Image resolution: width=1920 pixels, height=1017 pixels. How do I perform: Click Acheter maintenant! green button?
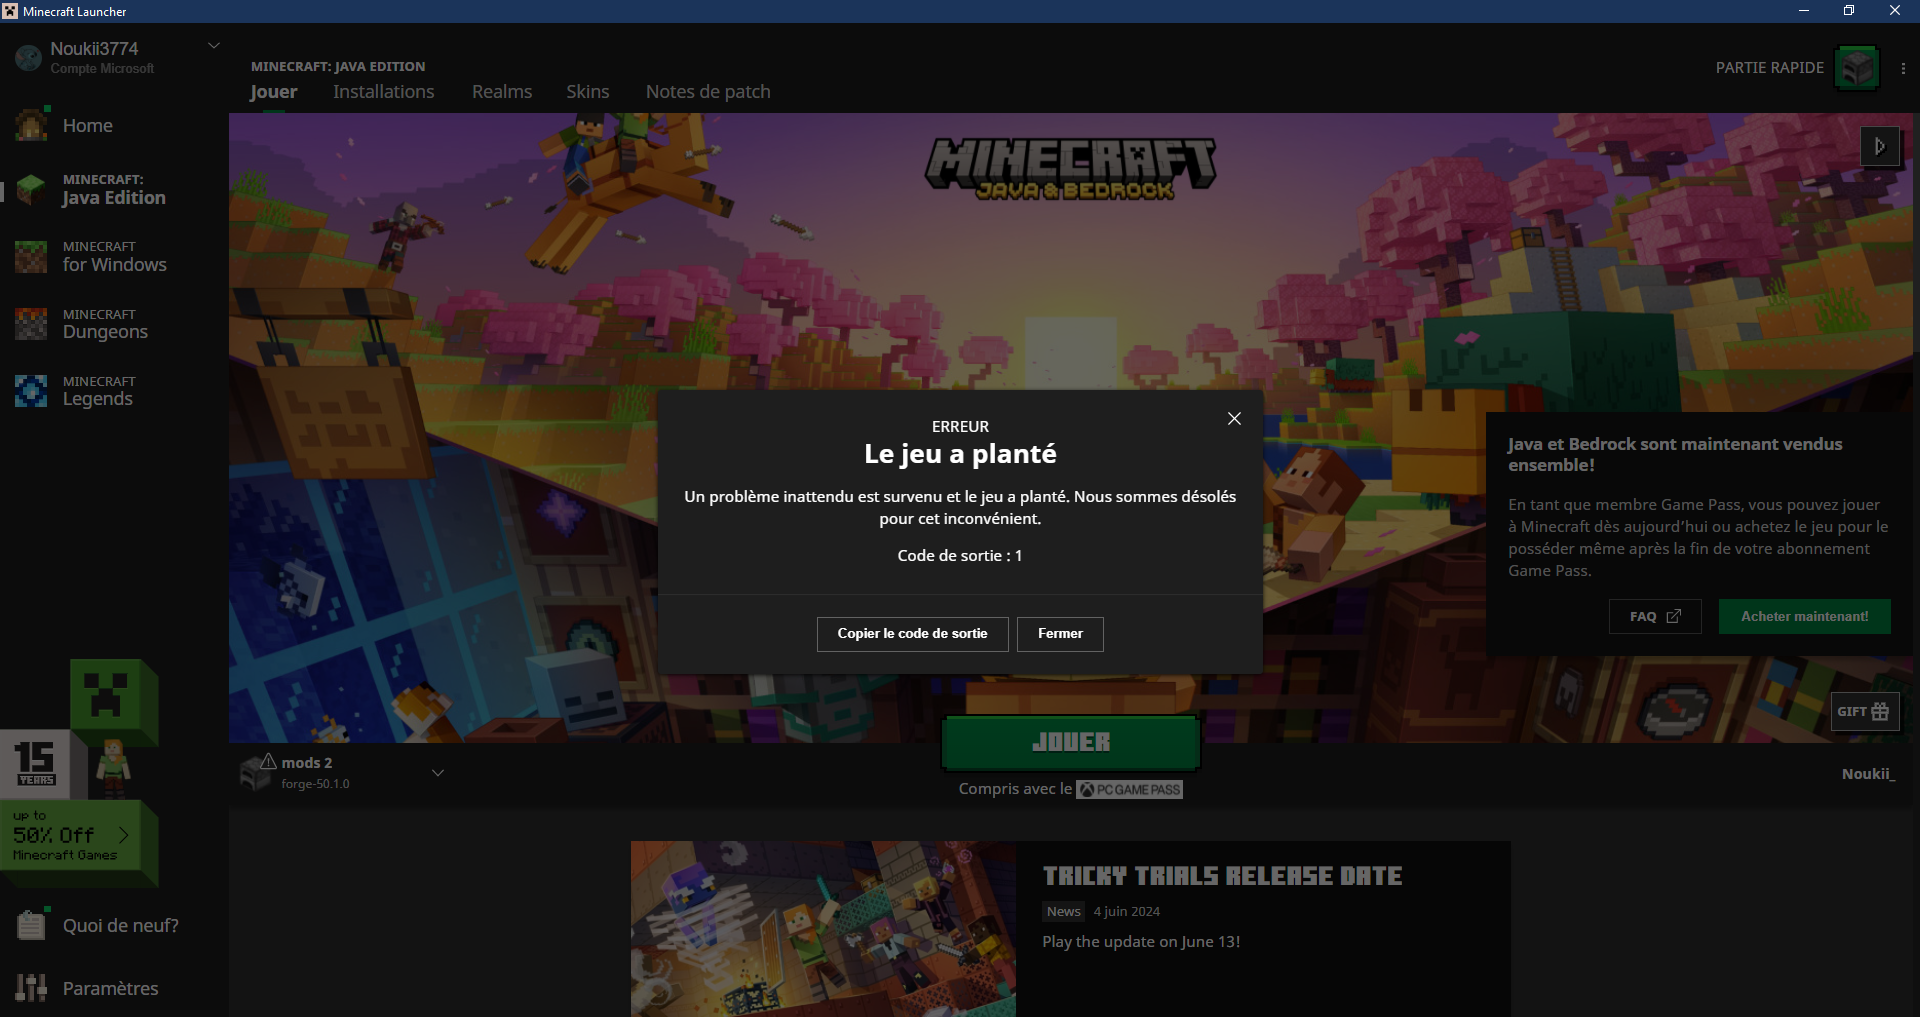pos(1805,617)
